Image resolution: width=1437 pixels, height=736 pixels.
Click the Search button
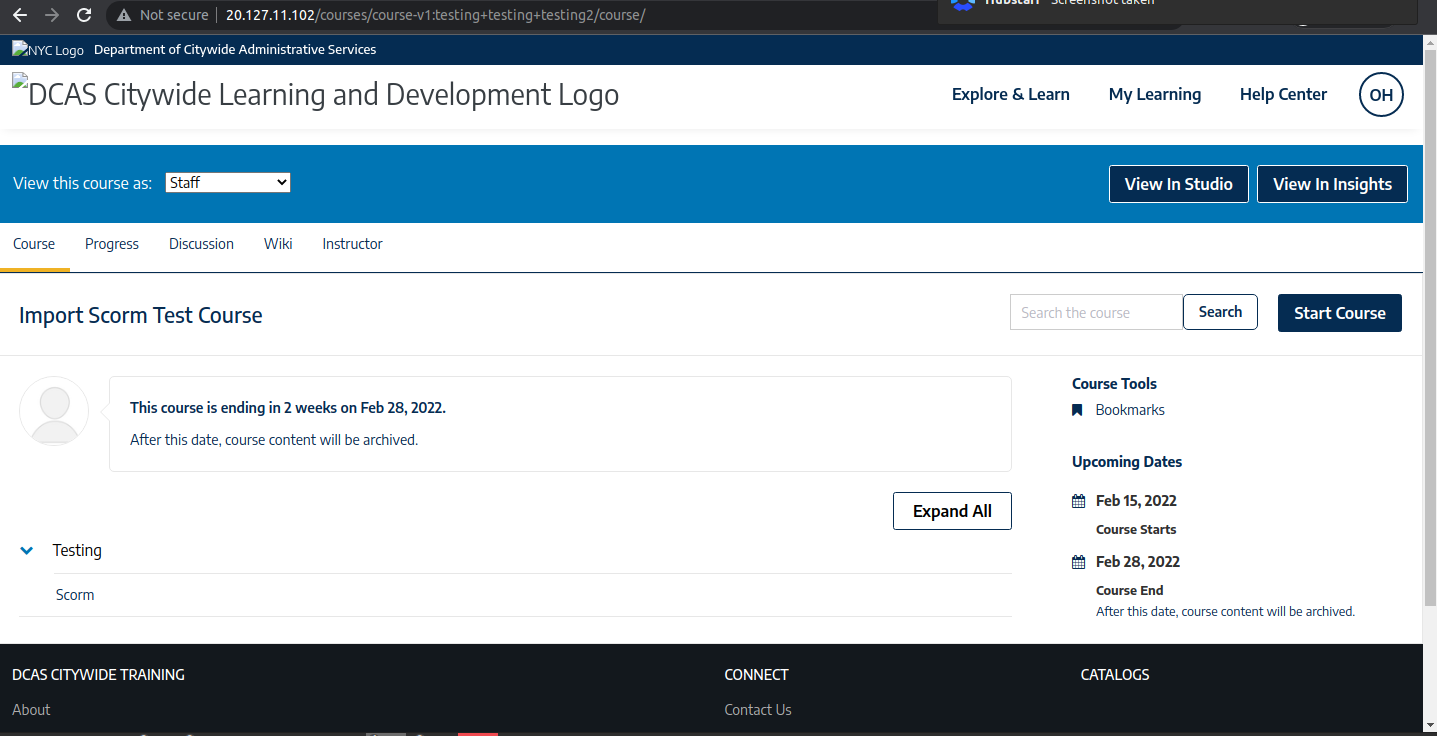pyautogui.click(x=1220, y=312)
